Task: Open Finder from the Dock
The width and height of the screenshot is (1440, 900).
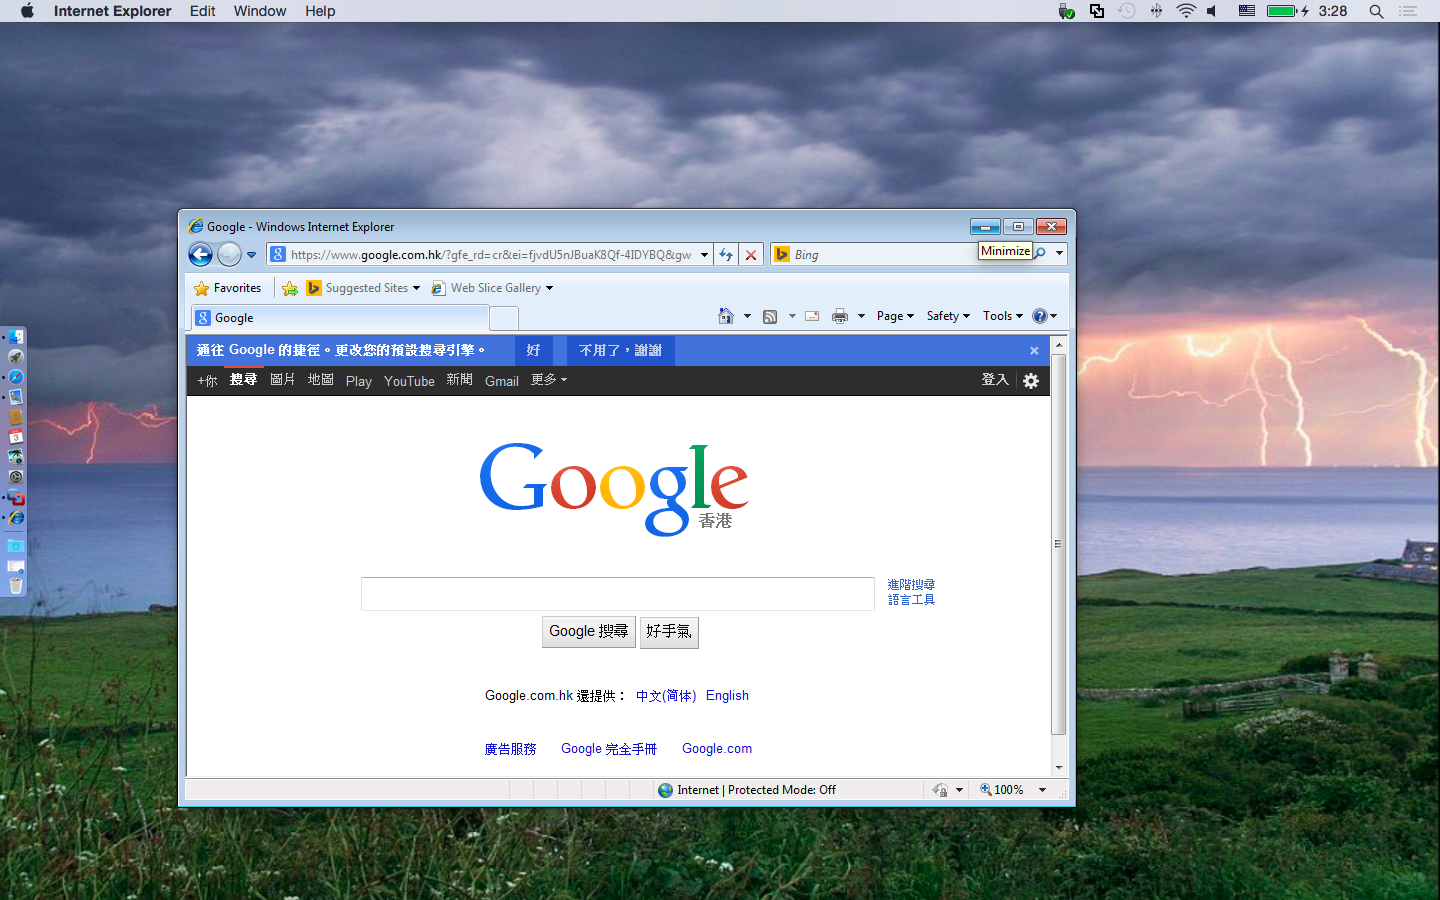Action: [16, 337]
